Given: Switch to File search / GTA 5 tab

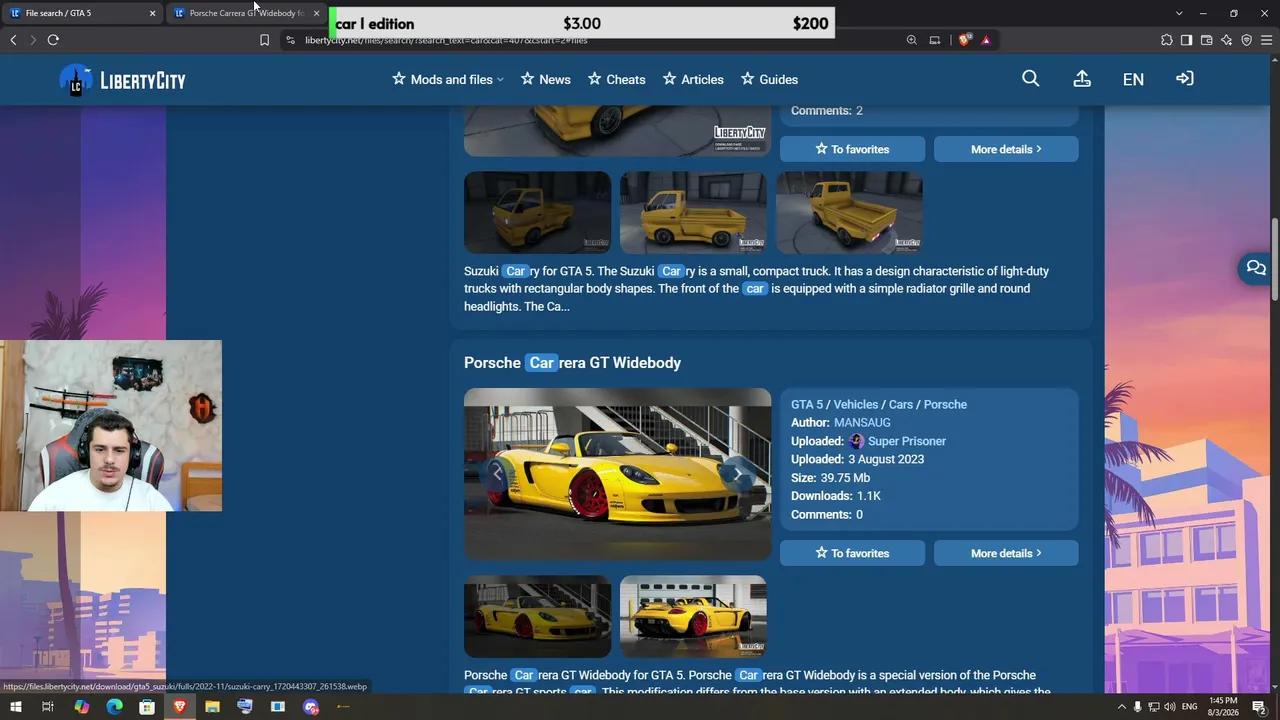Looking at the screenshot, I should (83, 13).
